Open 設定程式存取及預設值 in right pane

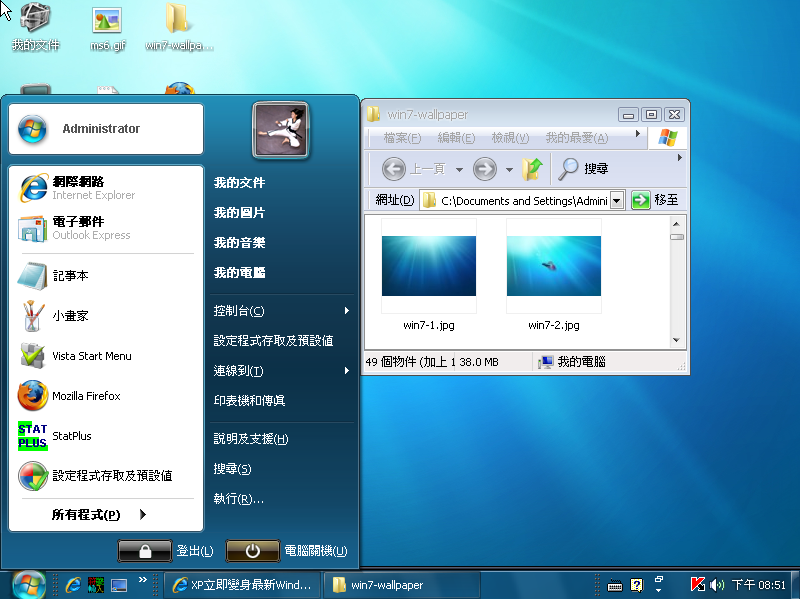point(273,341)
